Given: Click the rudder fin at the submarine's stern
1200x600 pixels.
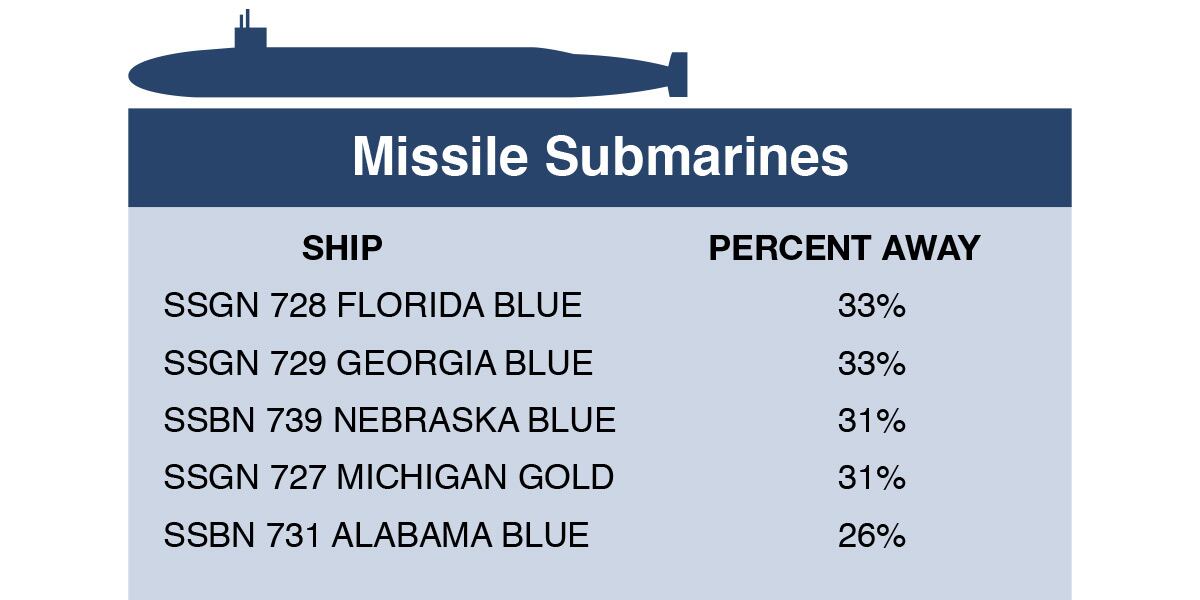Looking at the screenshot, I should pos(678,74).
